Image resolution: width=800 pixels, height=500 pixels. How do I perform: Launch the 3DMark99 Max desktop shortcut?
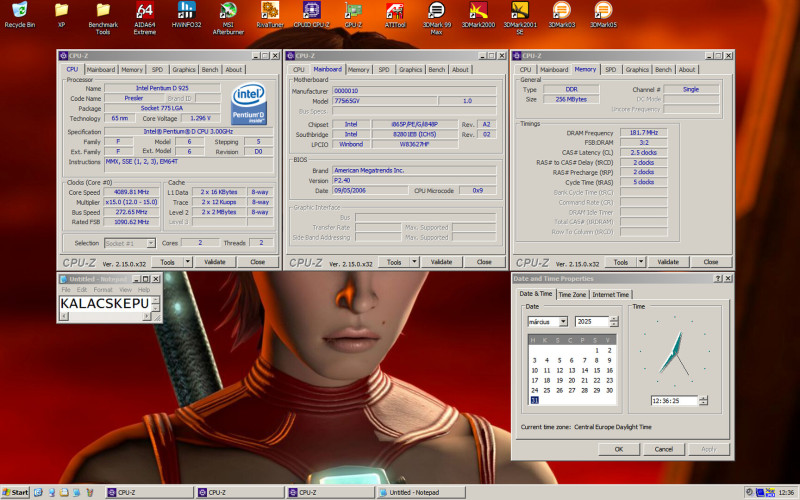[x=437, y=18]
